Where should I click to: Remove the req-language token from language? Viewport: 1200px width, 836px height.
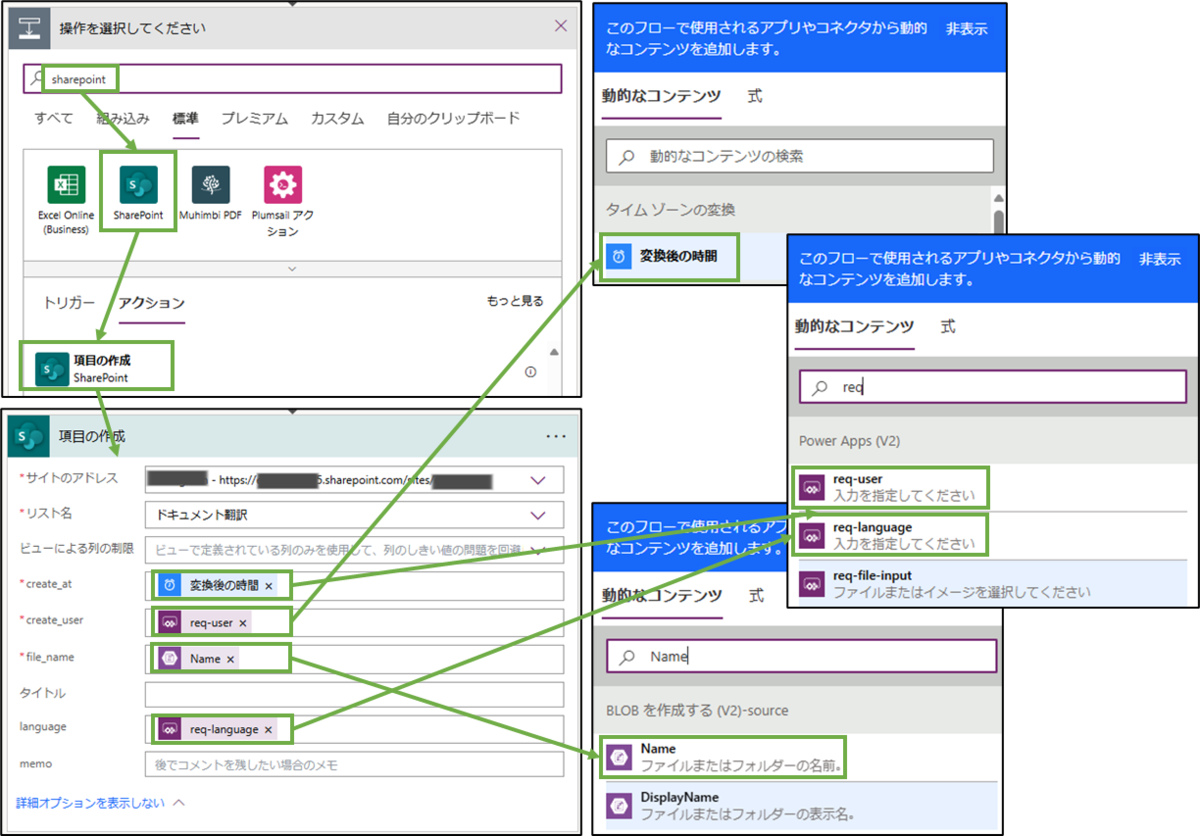point(268,730)
